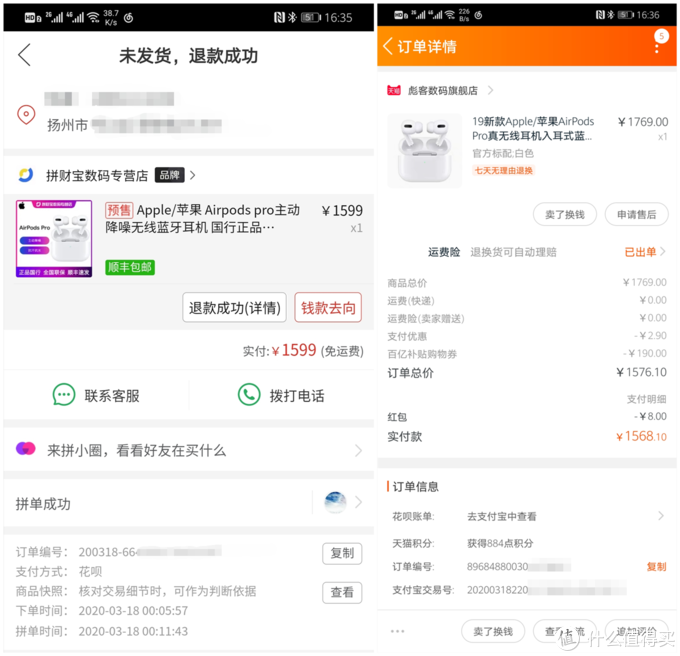
Task: Tap the NFC icon in left status bar
Action: (279, 17)
